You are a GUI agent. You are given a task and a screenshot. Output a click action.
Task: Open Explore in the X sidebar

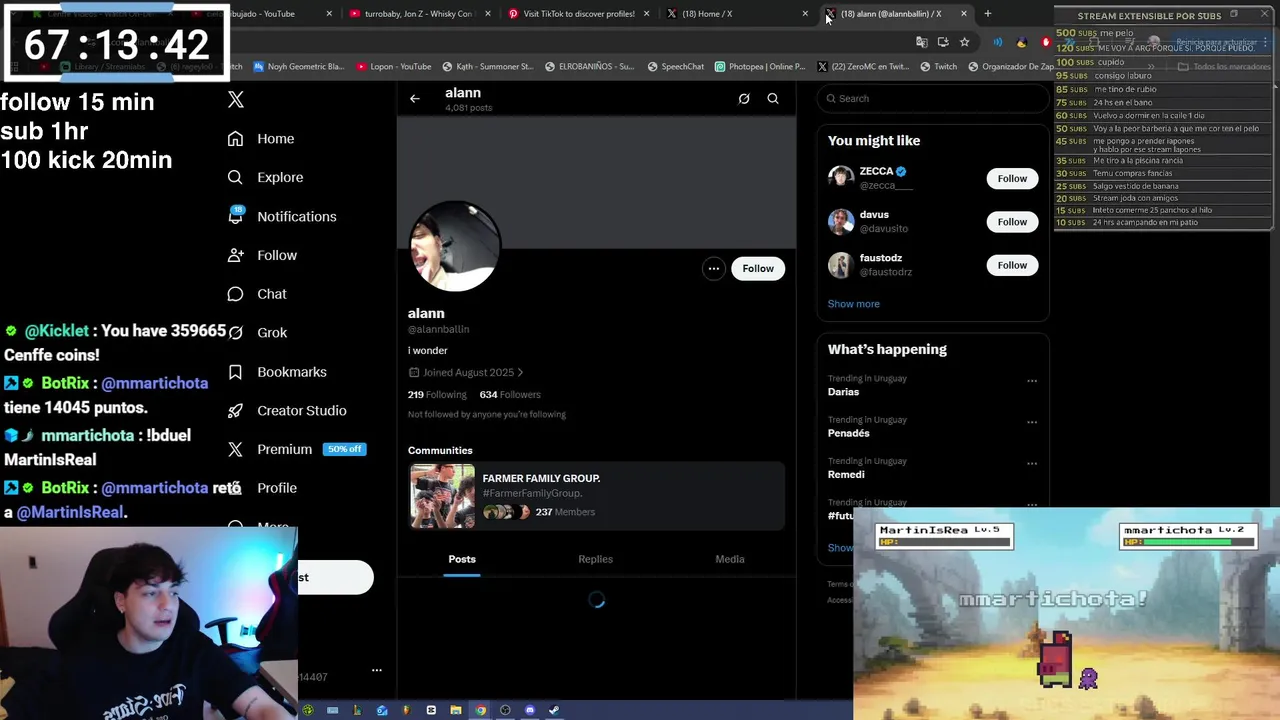(x=265, y=177)
